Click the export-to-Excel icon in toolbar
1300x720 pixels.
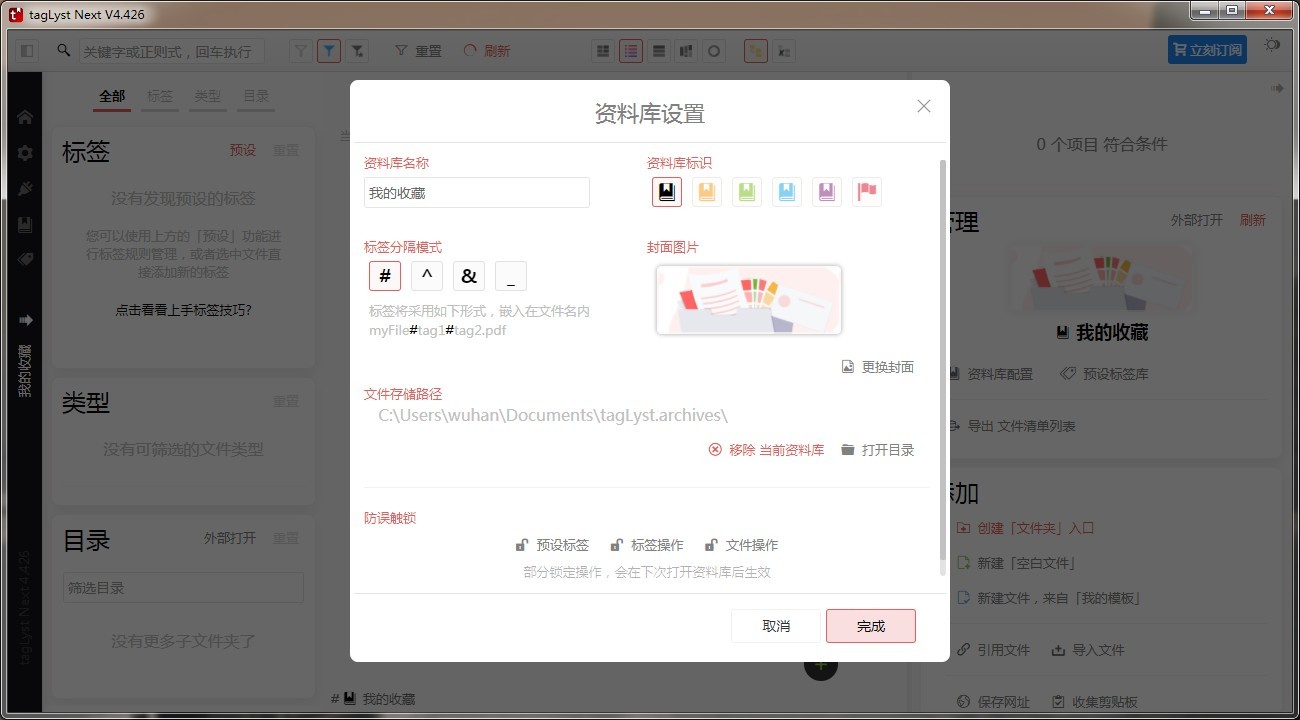point(783,50)
